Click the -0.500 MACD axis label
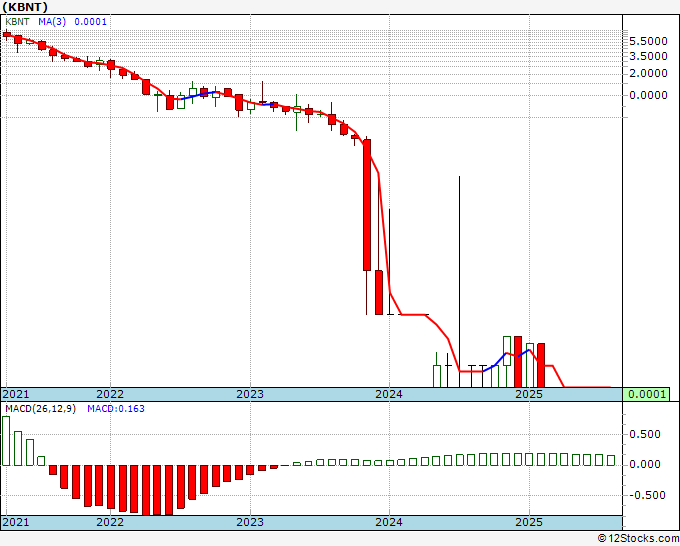The image size is (680, 546). 646,495
